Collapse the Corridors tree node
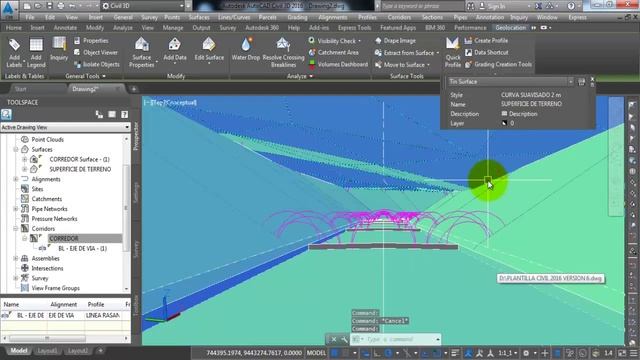Viewport: 640px width, 360px height. pyautogui.click(x=16, y=229)
